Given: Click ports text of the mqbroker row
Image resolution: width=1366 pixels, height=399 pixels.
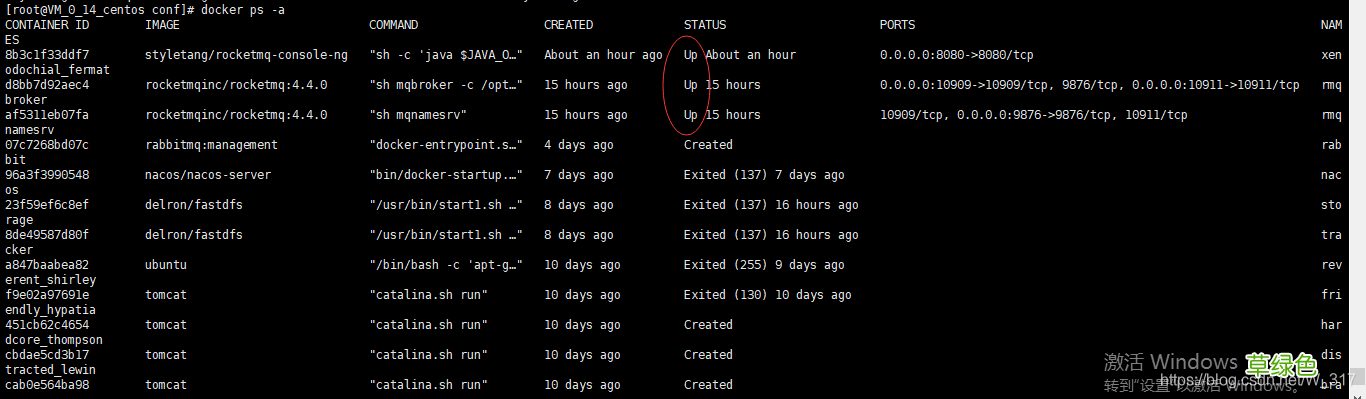Looking at the screenshot, I should tap(1090, 85).
